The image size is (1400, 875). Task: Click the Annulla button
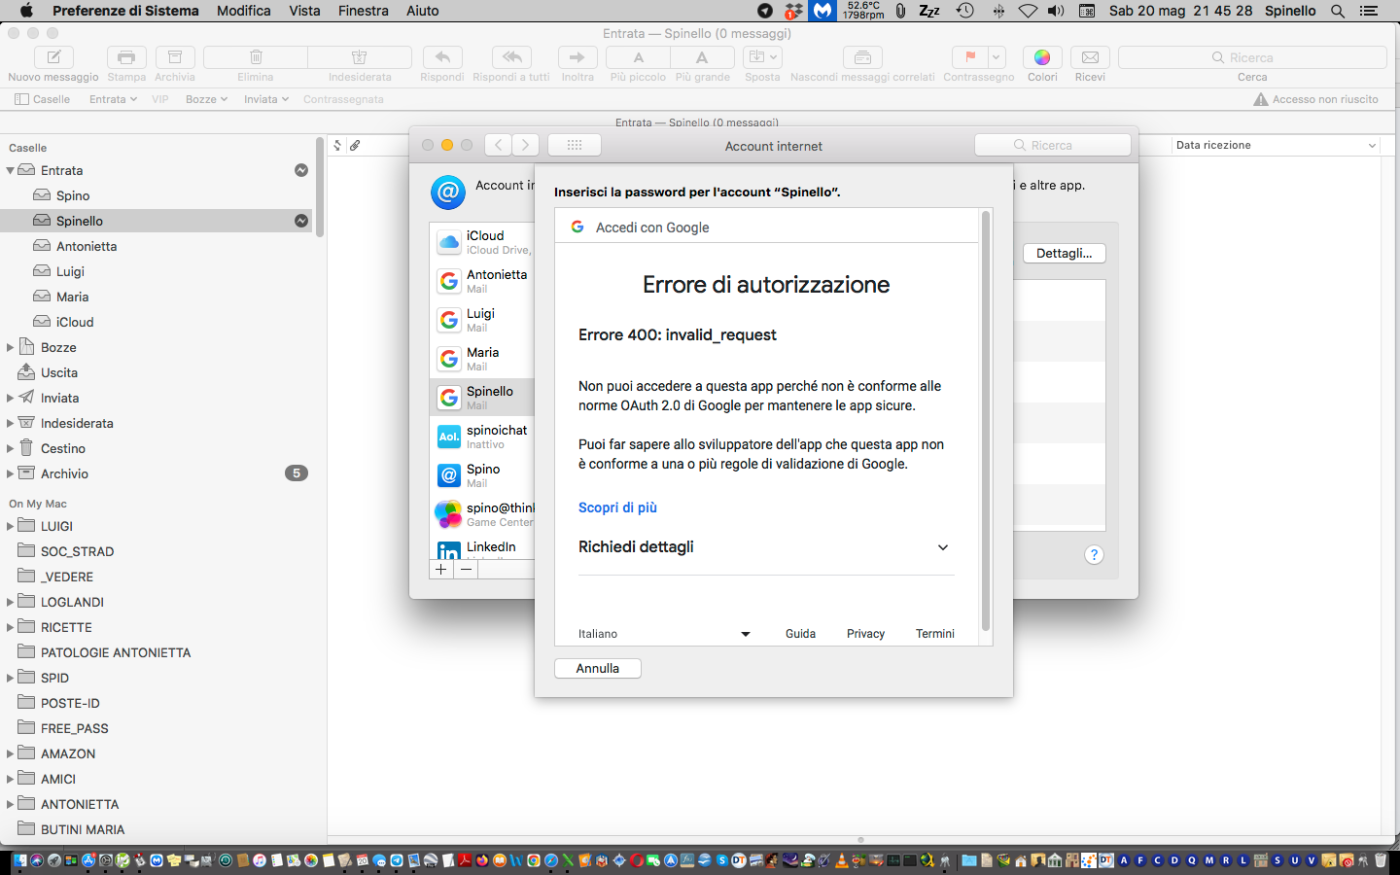[x=598, y=668]
